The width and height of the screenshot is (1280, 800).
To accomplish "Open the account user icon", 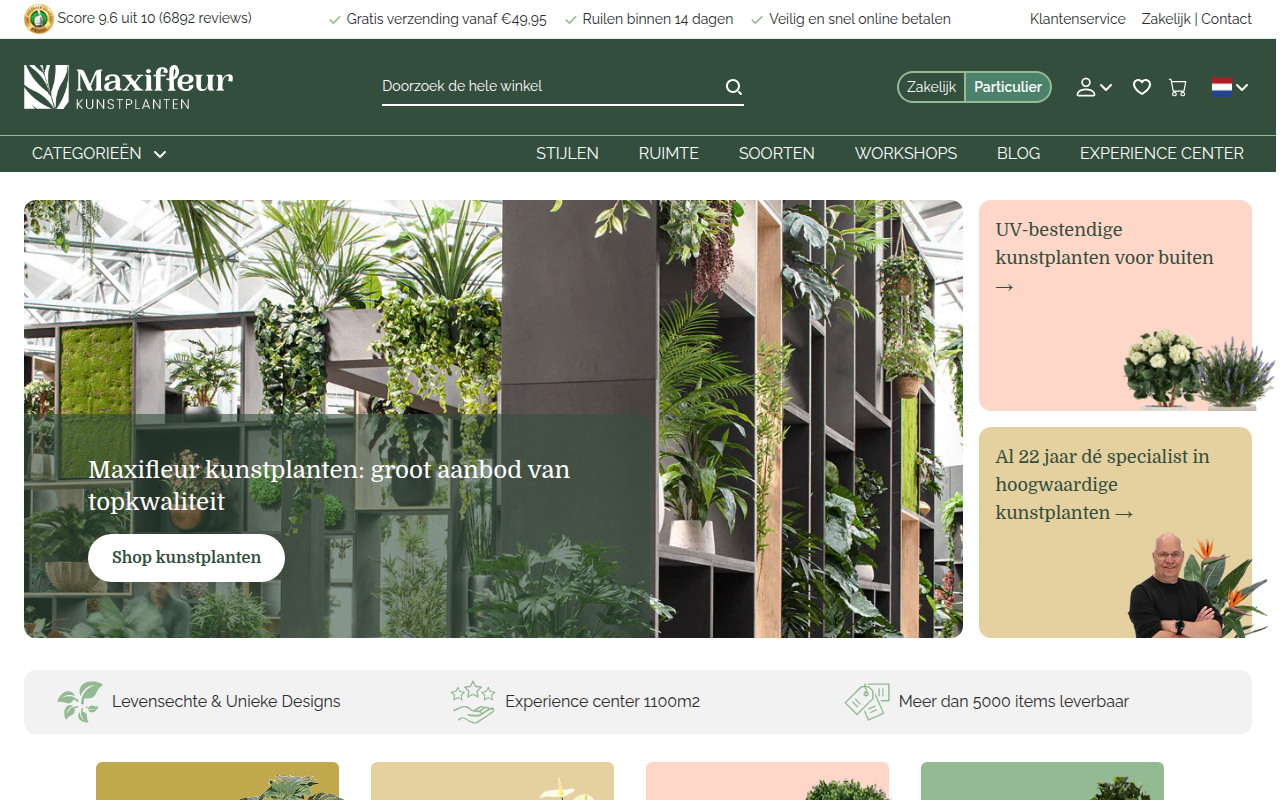I will tap(1086, 87).
